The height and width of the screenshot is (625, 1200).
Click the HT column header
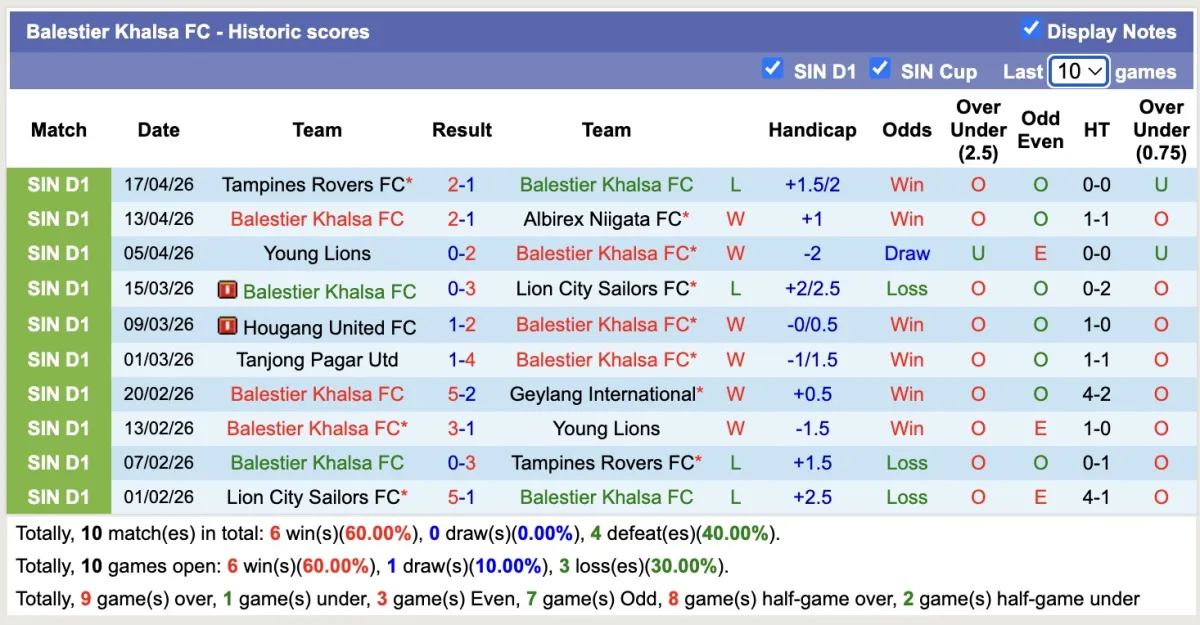(x=1096, y=130)
